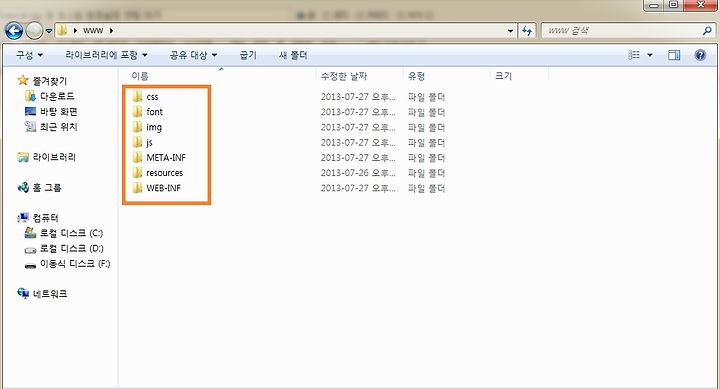Click the 네트워크 icon
This screenshot has width=720, height=389.
pyautogui.click(x=23, y=293)
